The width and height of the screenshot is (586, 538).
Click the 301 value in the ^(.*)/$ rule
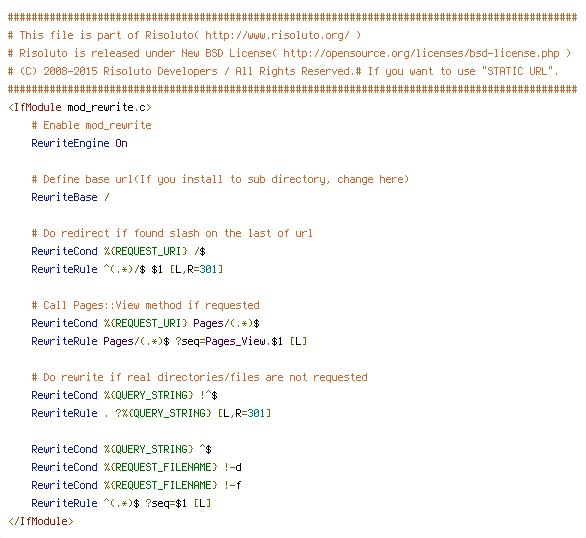(208, 269)
